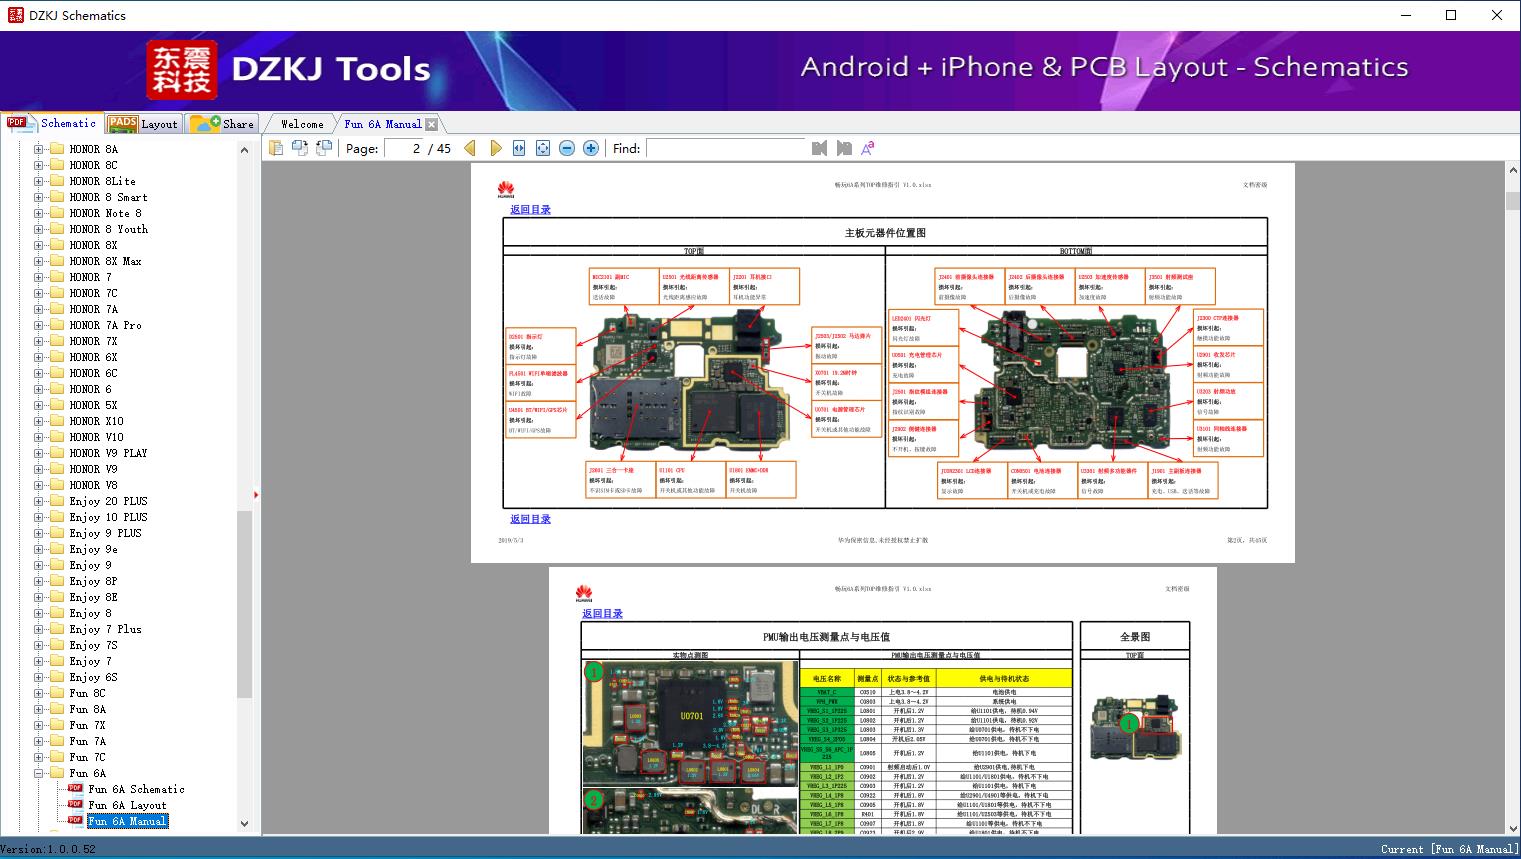The height and width of the screenshot is (859, 1521).
Task: Expand the Enjoy 20 PLUS folder
Action: point(39,501)
